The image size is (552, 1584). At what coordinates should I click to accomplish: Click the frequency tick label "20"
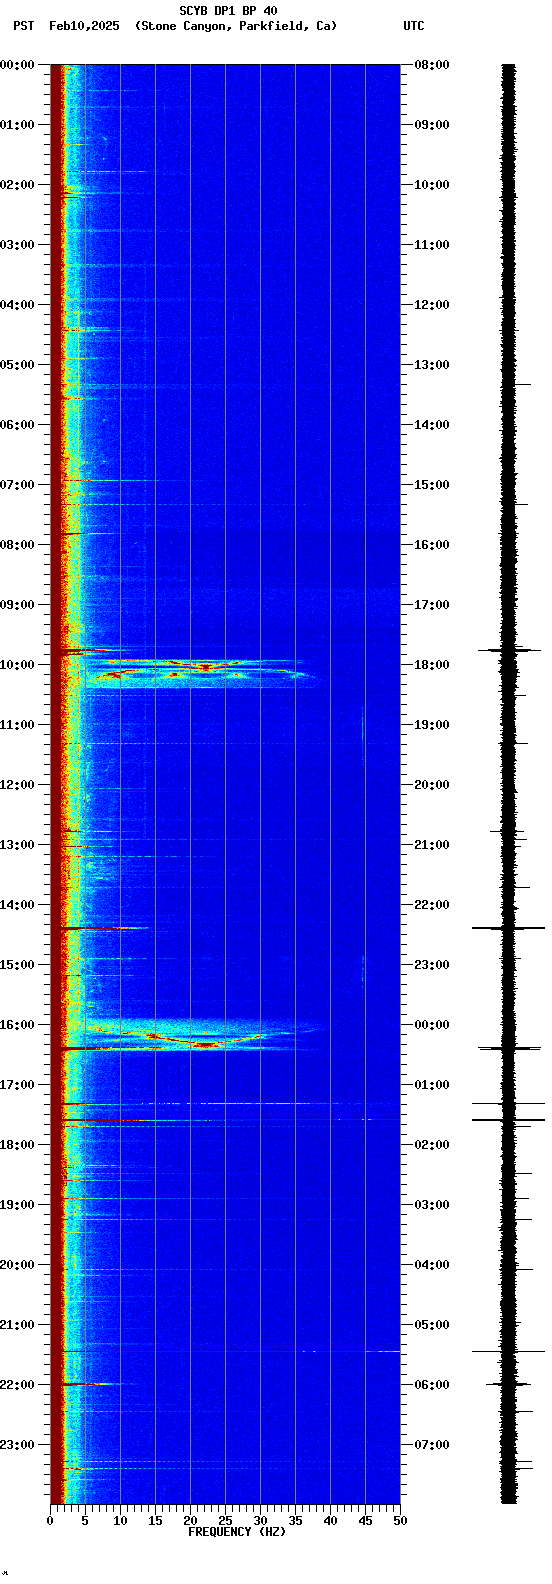point(190,1521)
